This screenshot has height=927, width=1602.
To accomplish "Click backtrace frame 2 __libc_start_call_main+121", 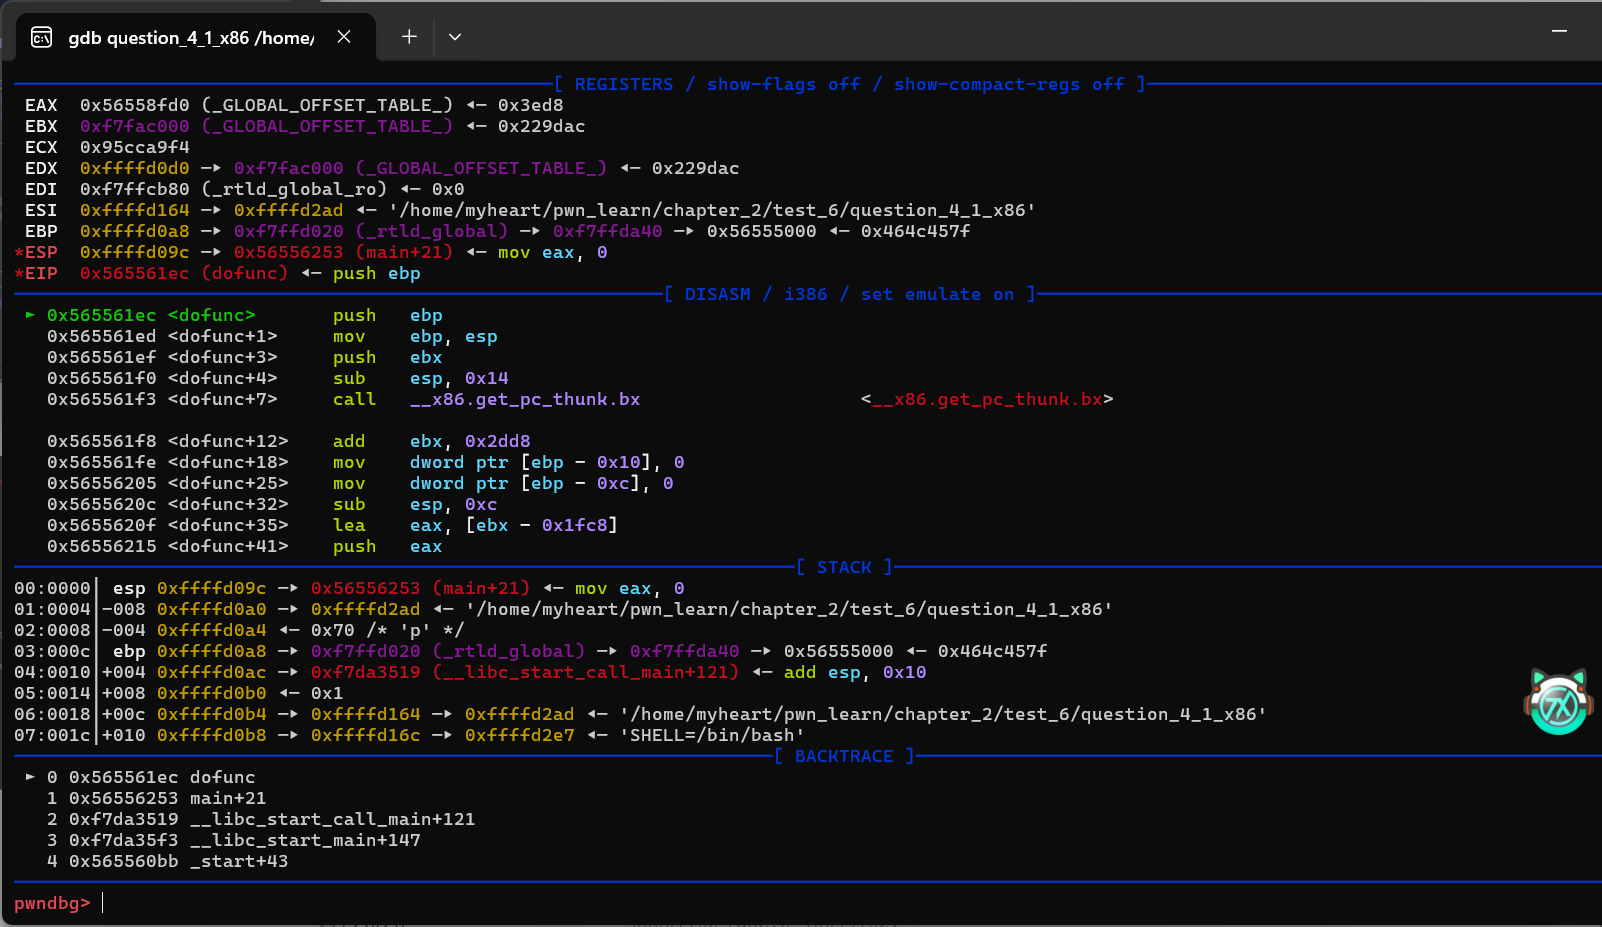I will (x=261, y=819).
